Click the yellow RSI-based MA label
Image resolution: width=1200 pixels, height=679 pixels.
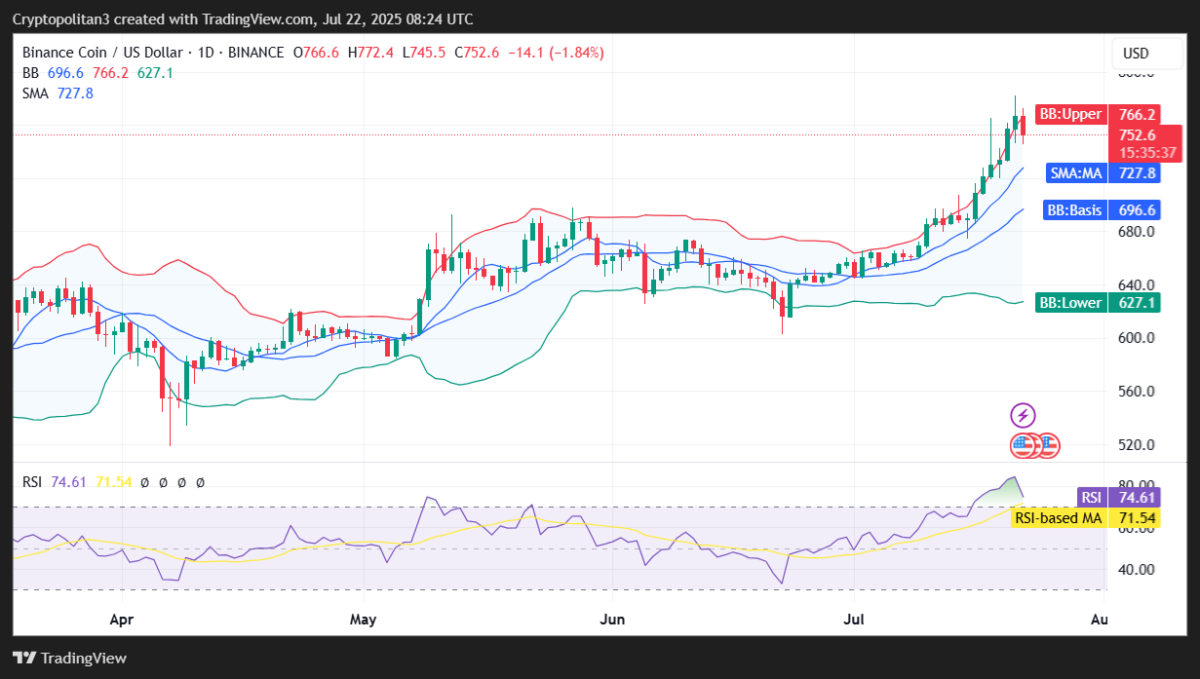[1057, 518]
